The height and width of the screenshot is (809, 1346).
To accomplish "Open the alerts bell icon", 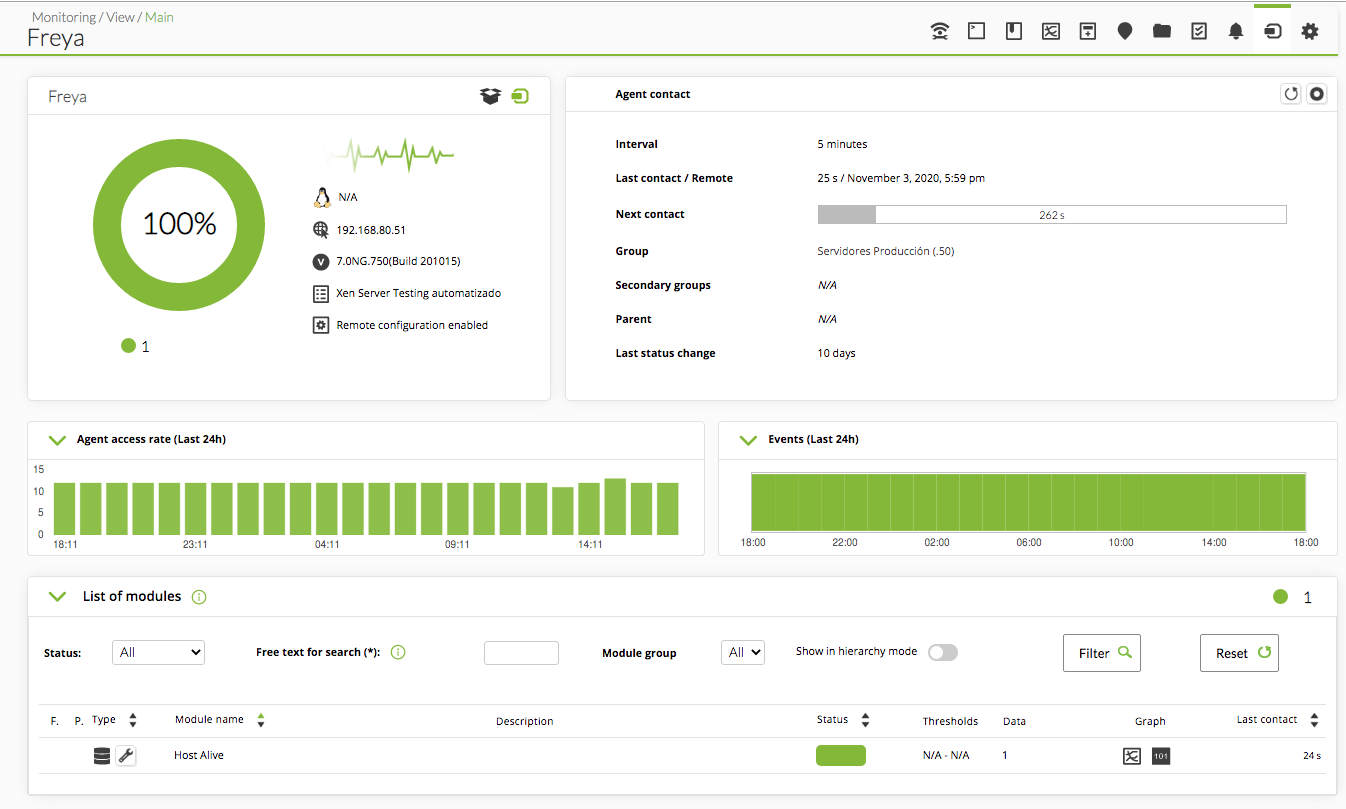I will 1236,31.
